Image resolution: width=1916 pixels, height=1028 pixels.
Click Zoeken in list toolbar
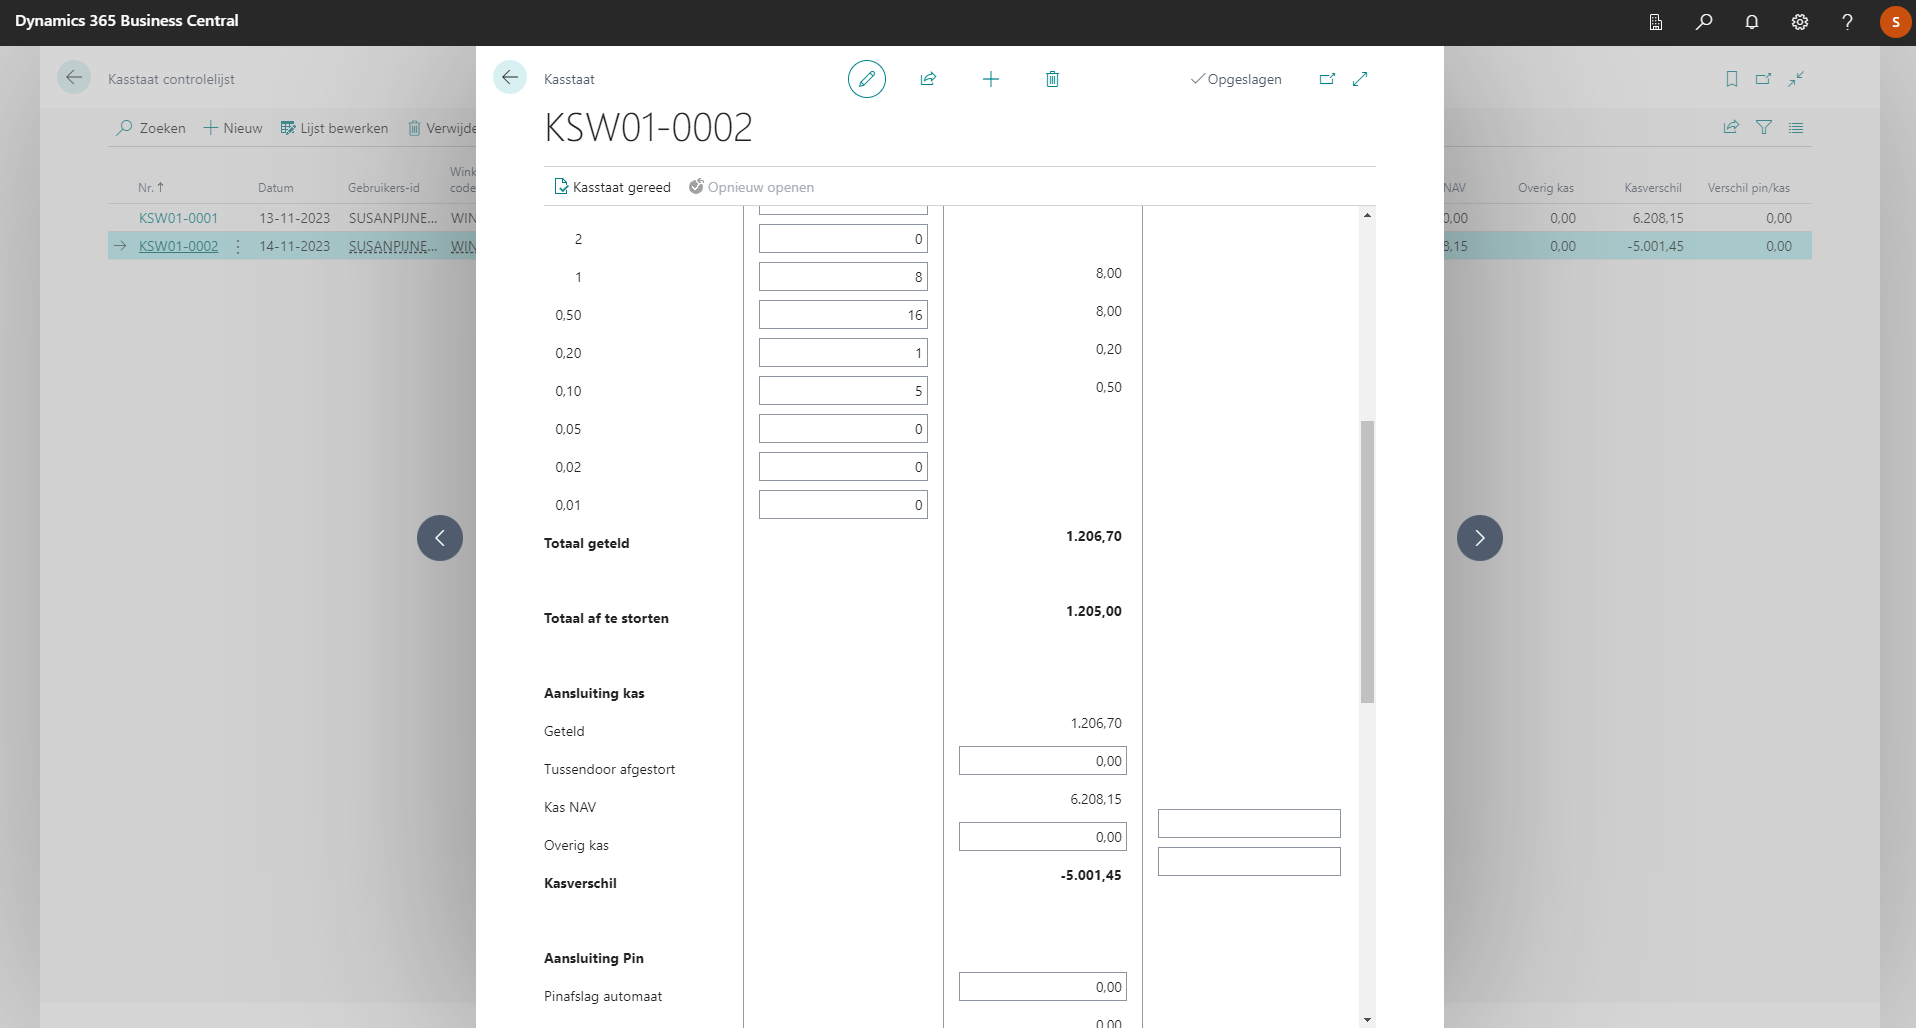(x=151, y=128)
